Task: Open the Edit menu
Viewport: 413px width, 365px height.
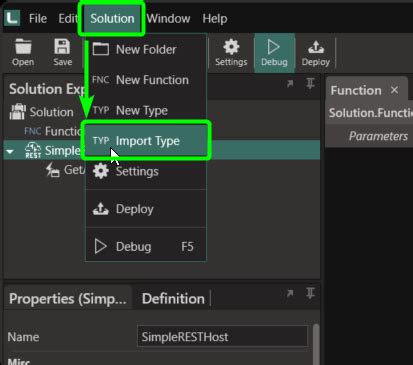Action: point(68,18)
